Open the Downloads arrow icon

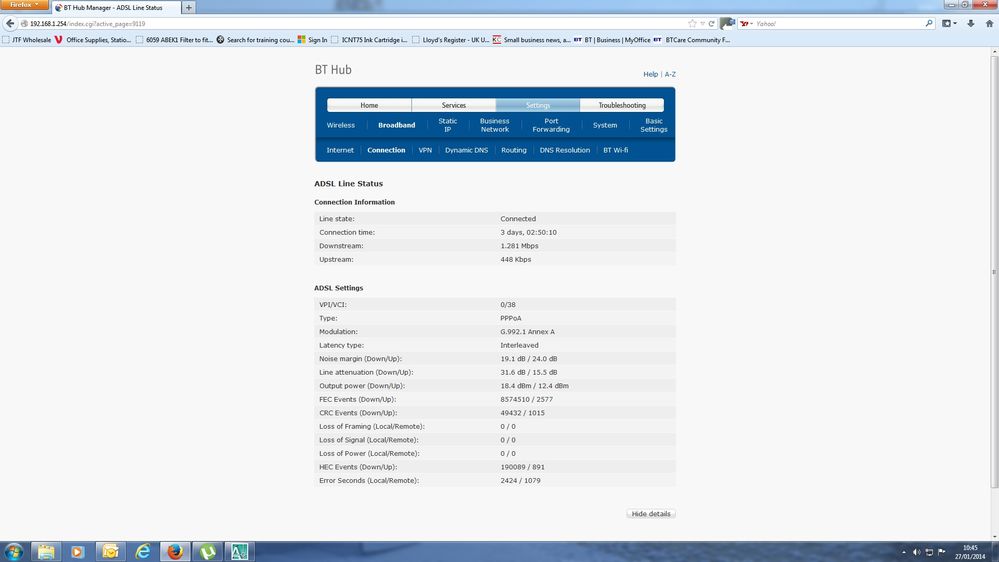[x=970, y=24]
